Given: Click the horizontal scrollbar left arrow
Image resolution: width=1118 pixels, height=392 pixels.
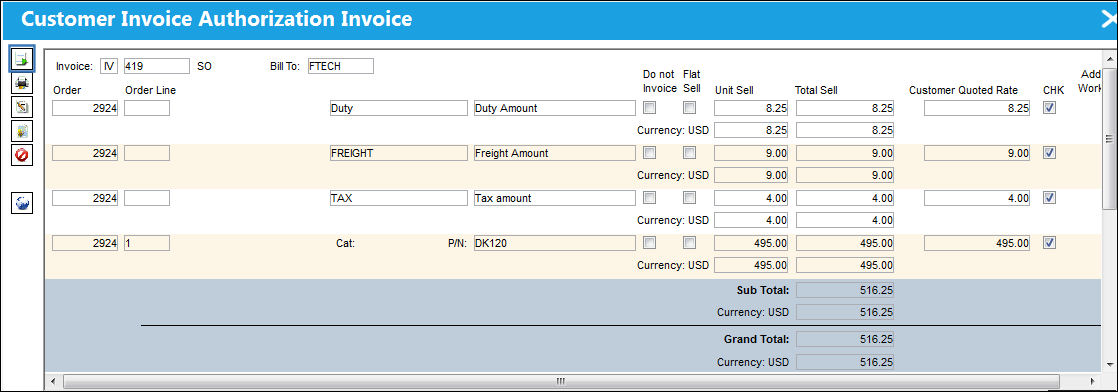Looking at the screenshot, I should (x=53, y=381).
